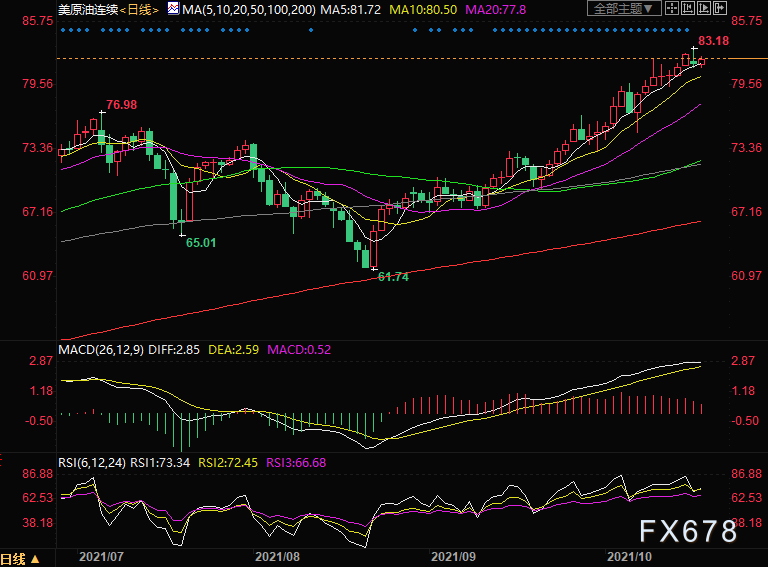Click the 2021/09 date axis label

(454, 557)
